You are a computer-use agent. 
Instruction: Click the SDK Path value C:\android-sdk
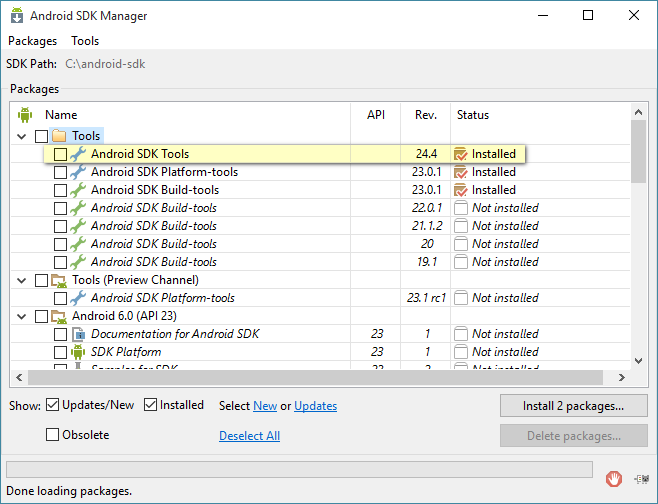[105, 64]
